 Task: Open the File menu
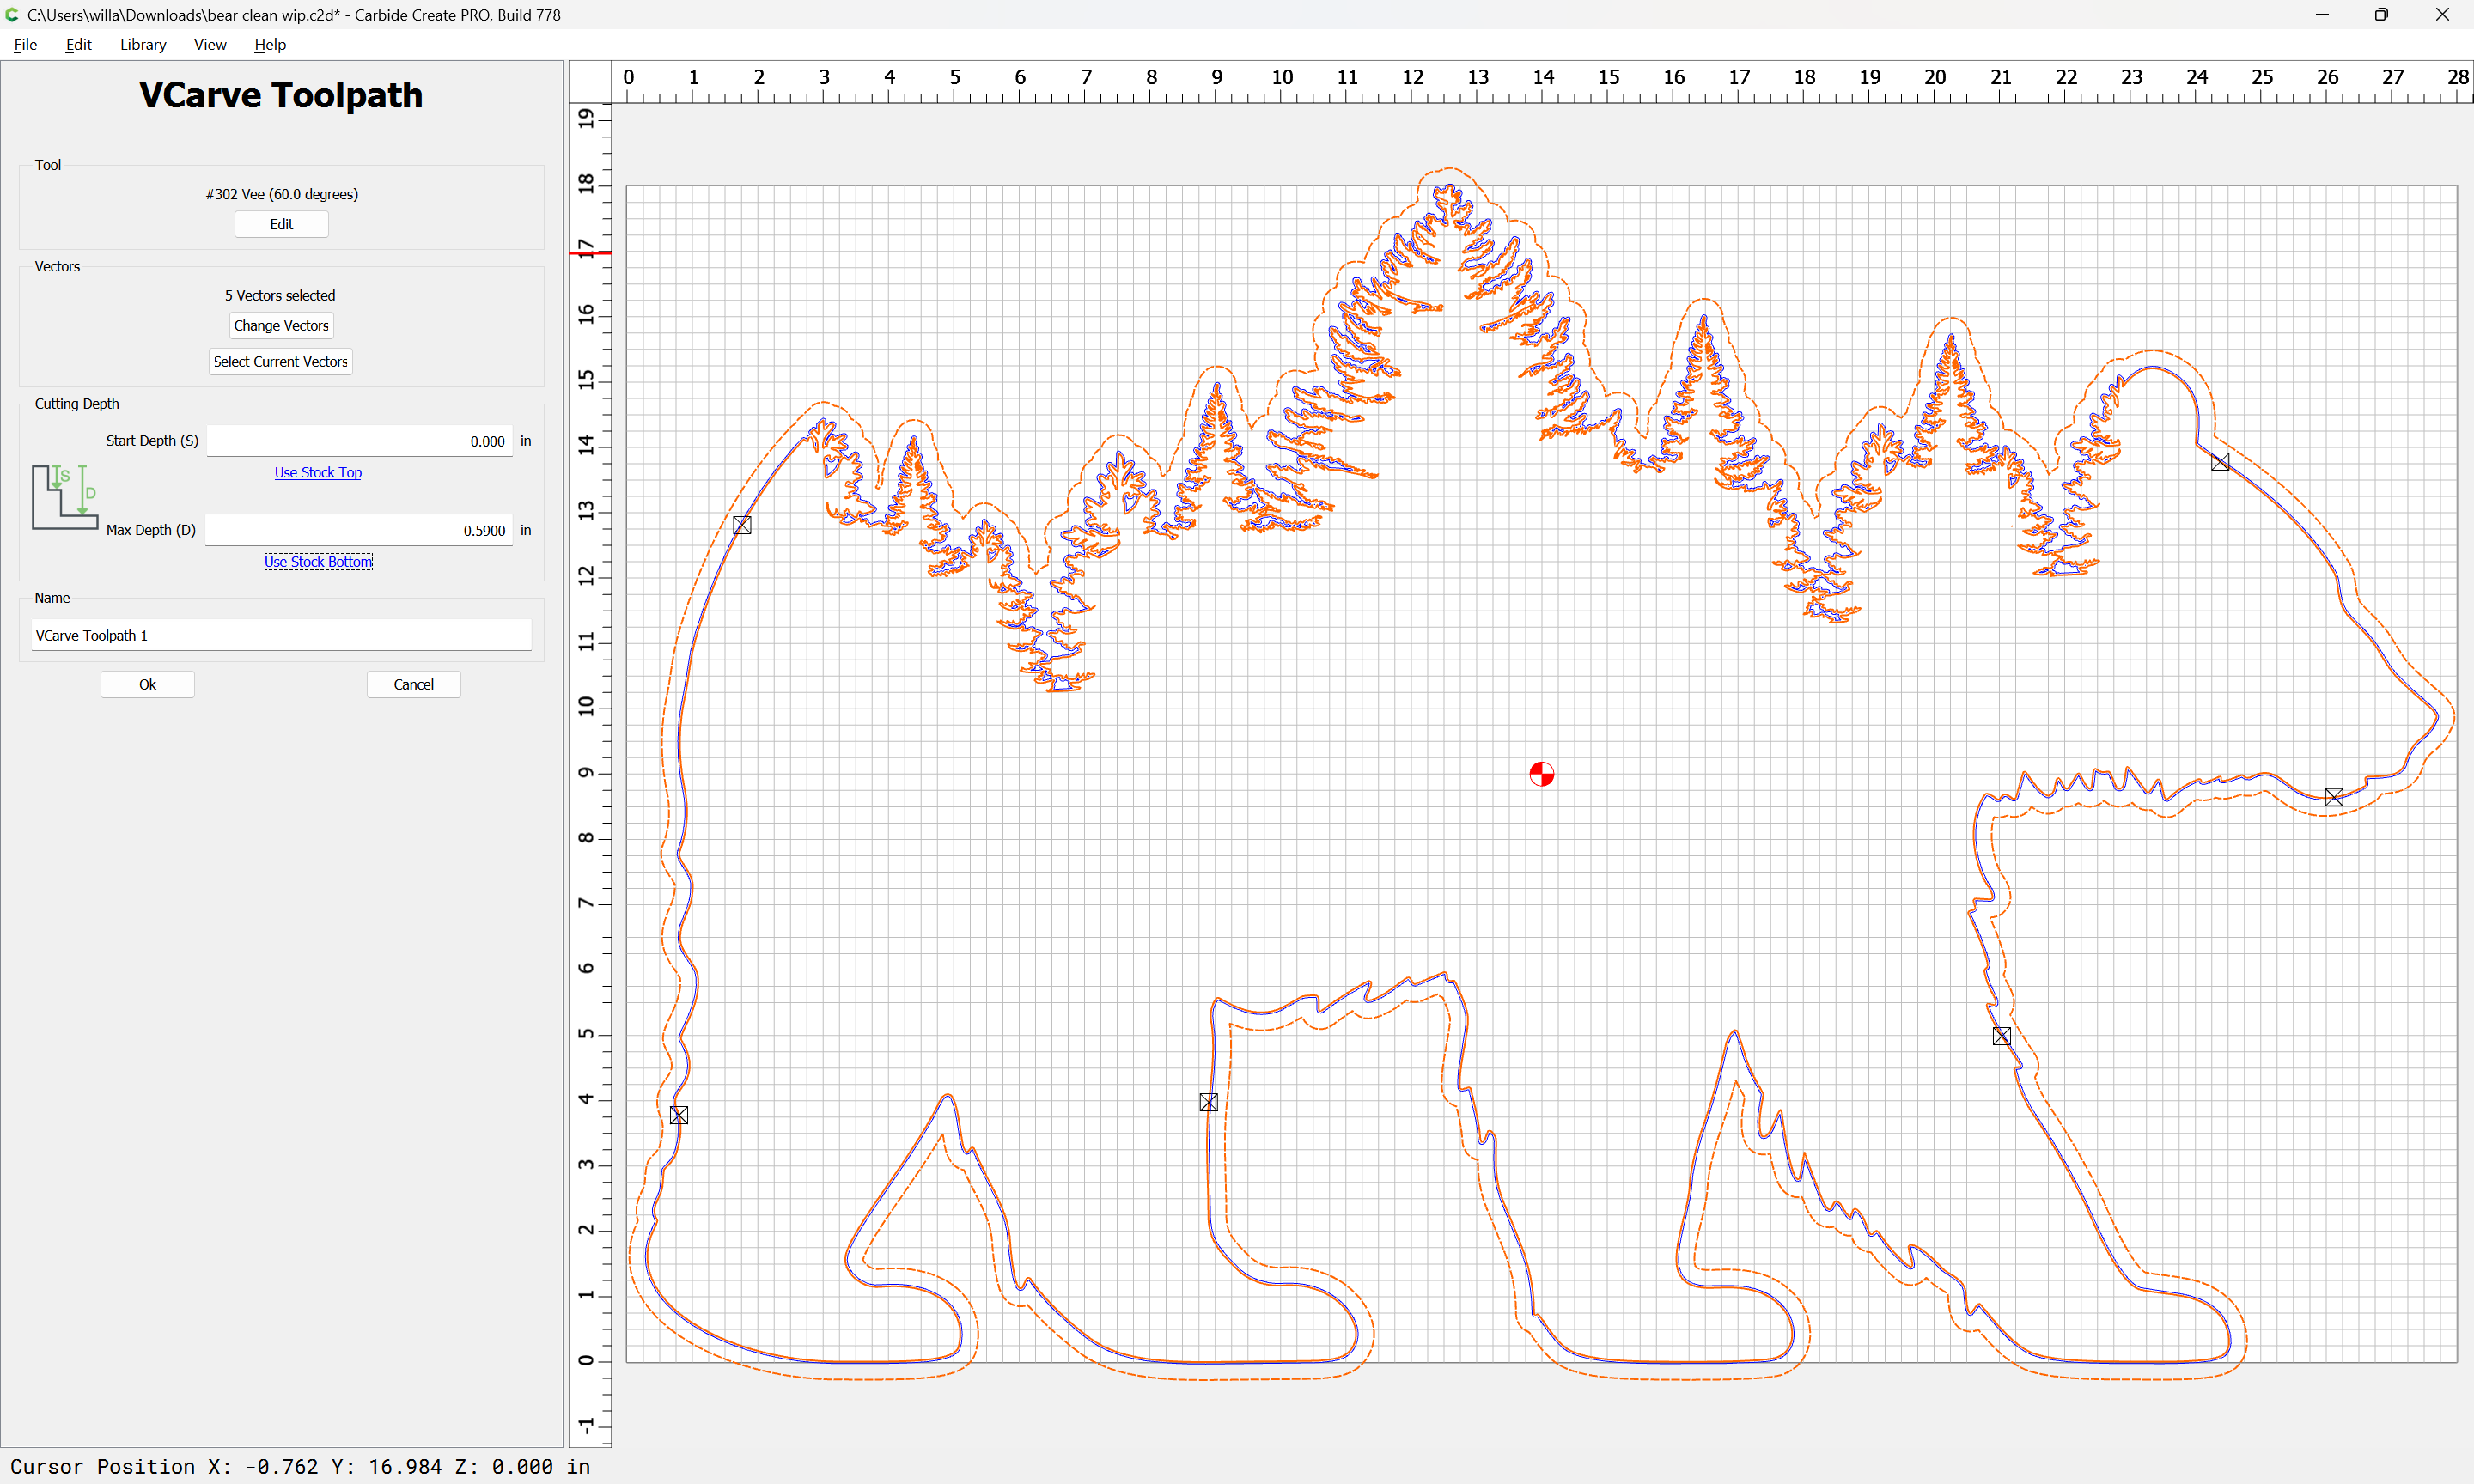25,44
